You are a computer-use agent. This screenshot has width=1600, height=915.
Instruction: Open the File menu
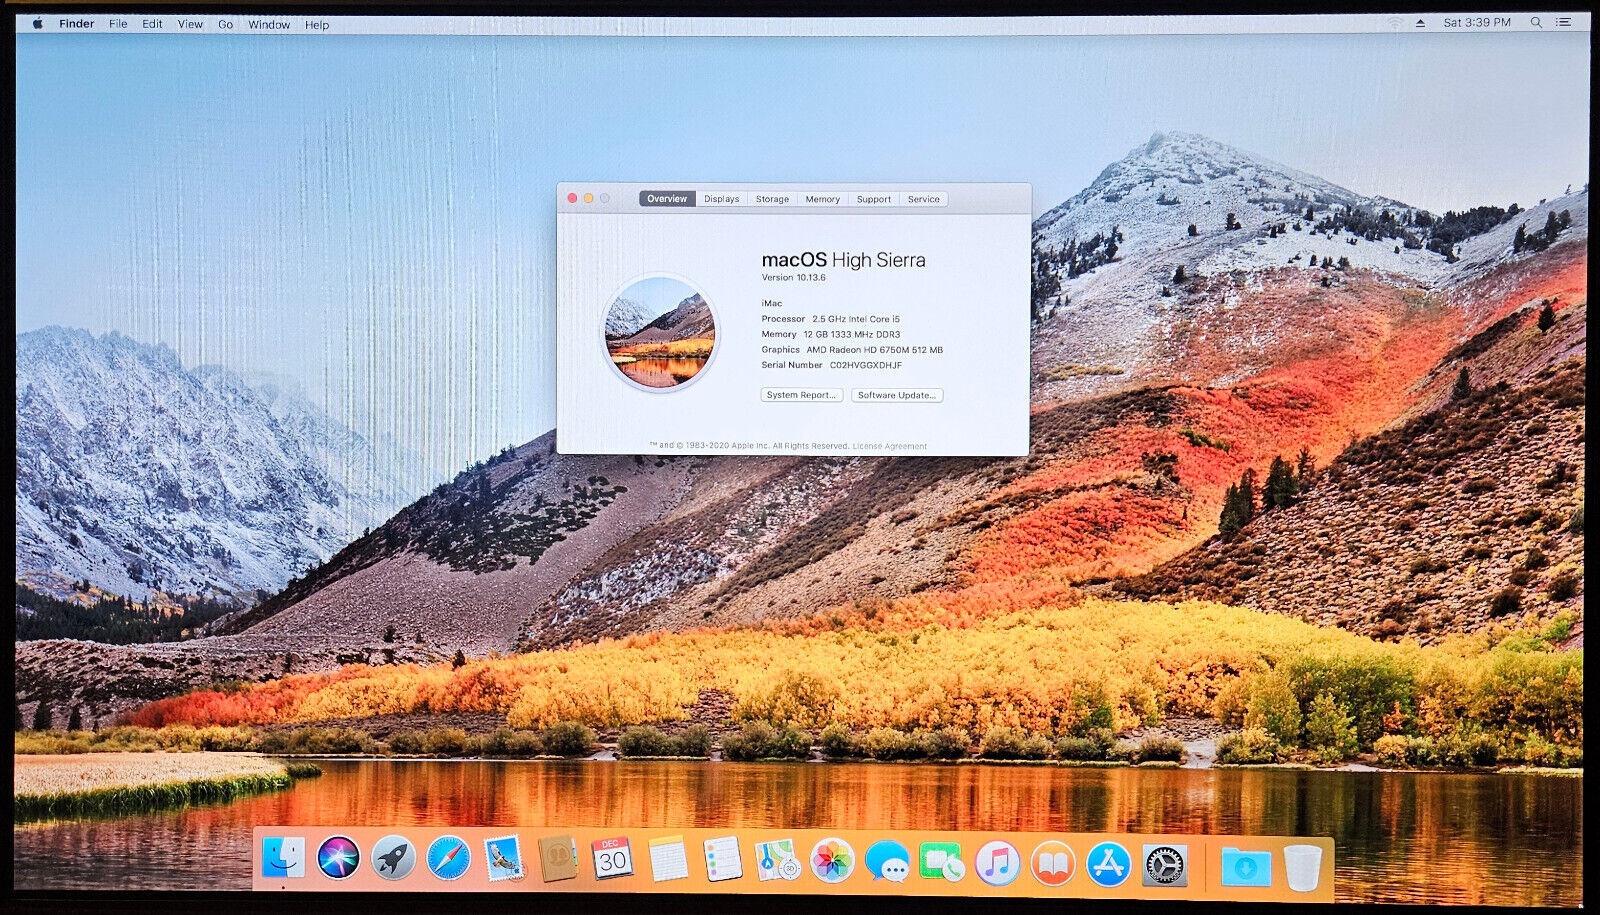118,24
